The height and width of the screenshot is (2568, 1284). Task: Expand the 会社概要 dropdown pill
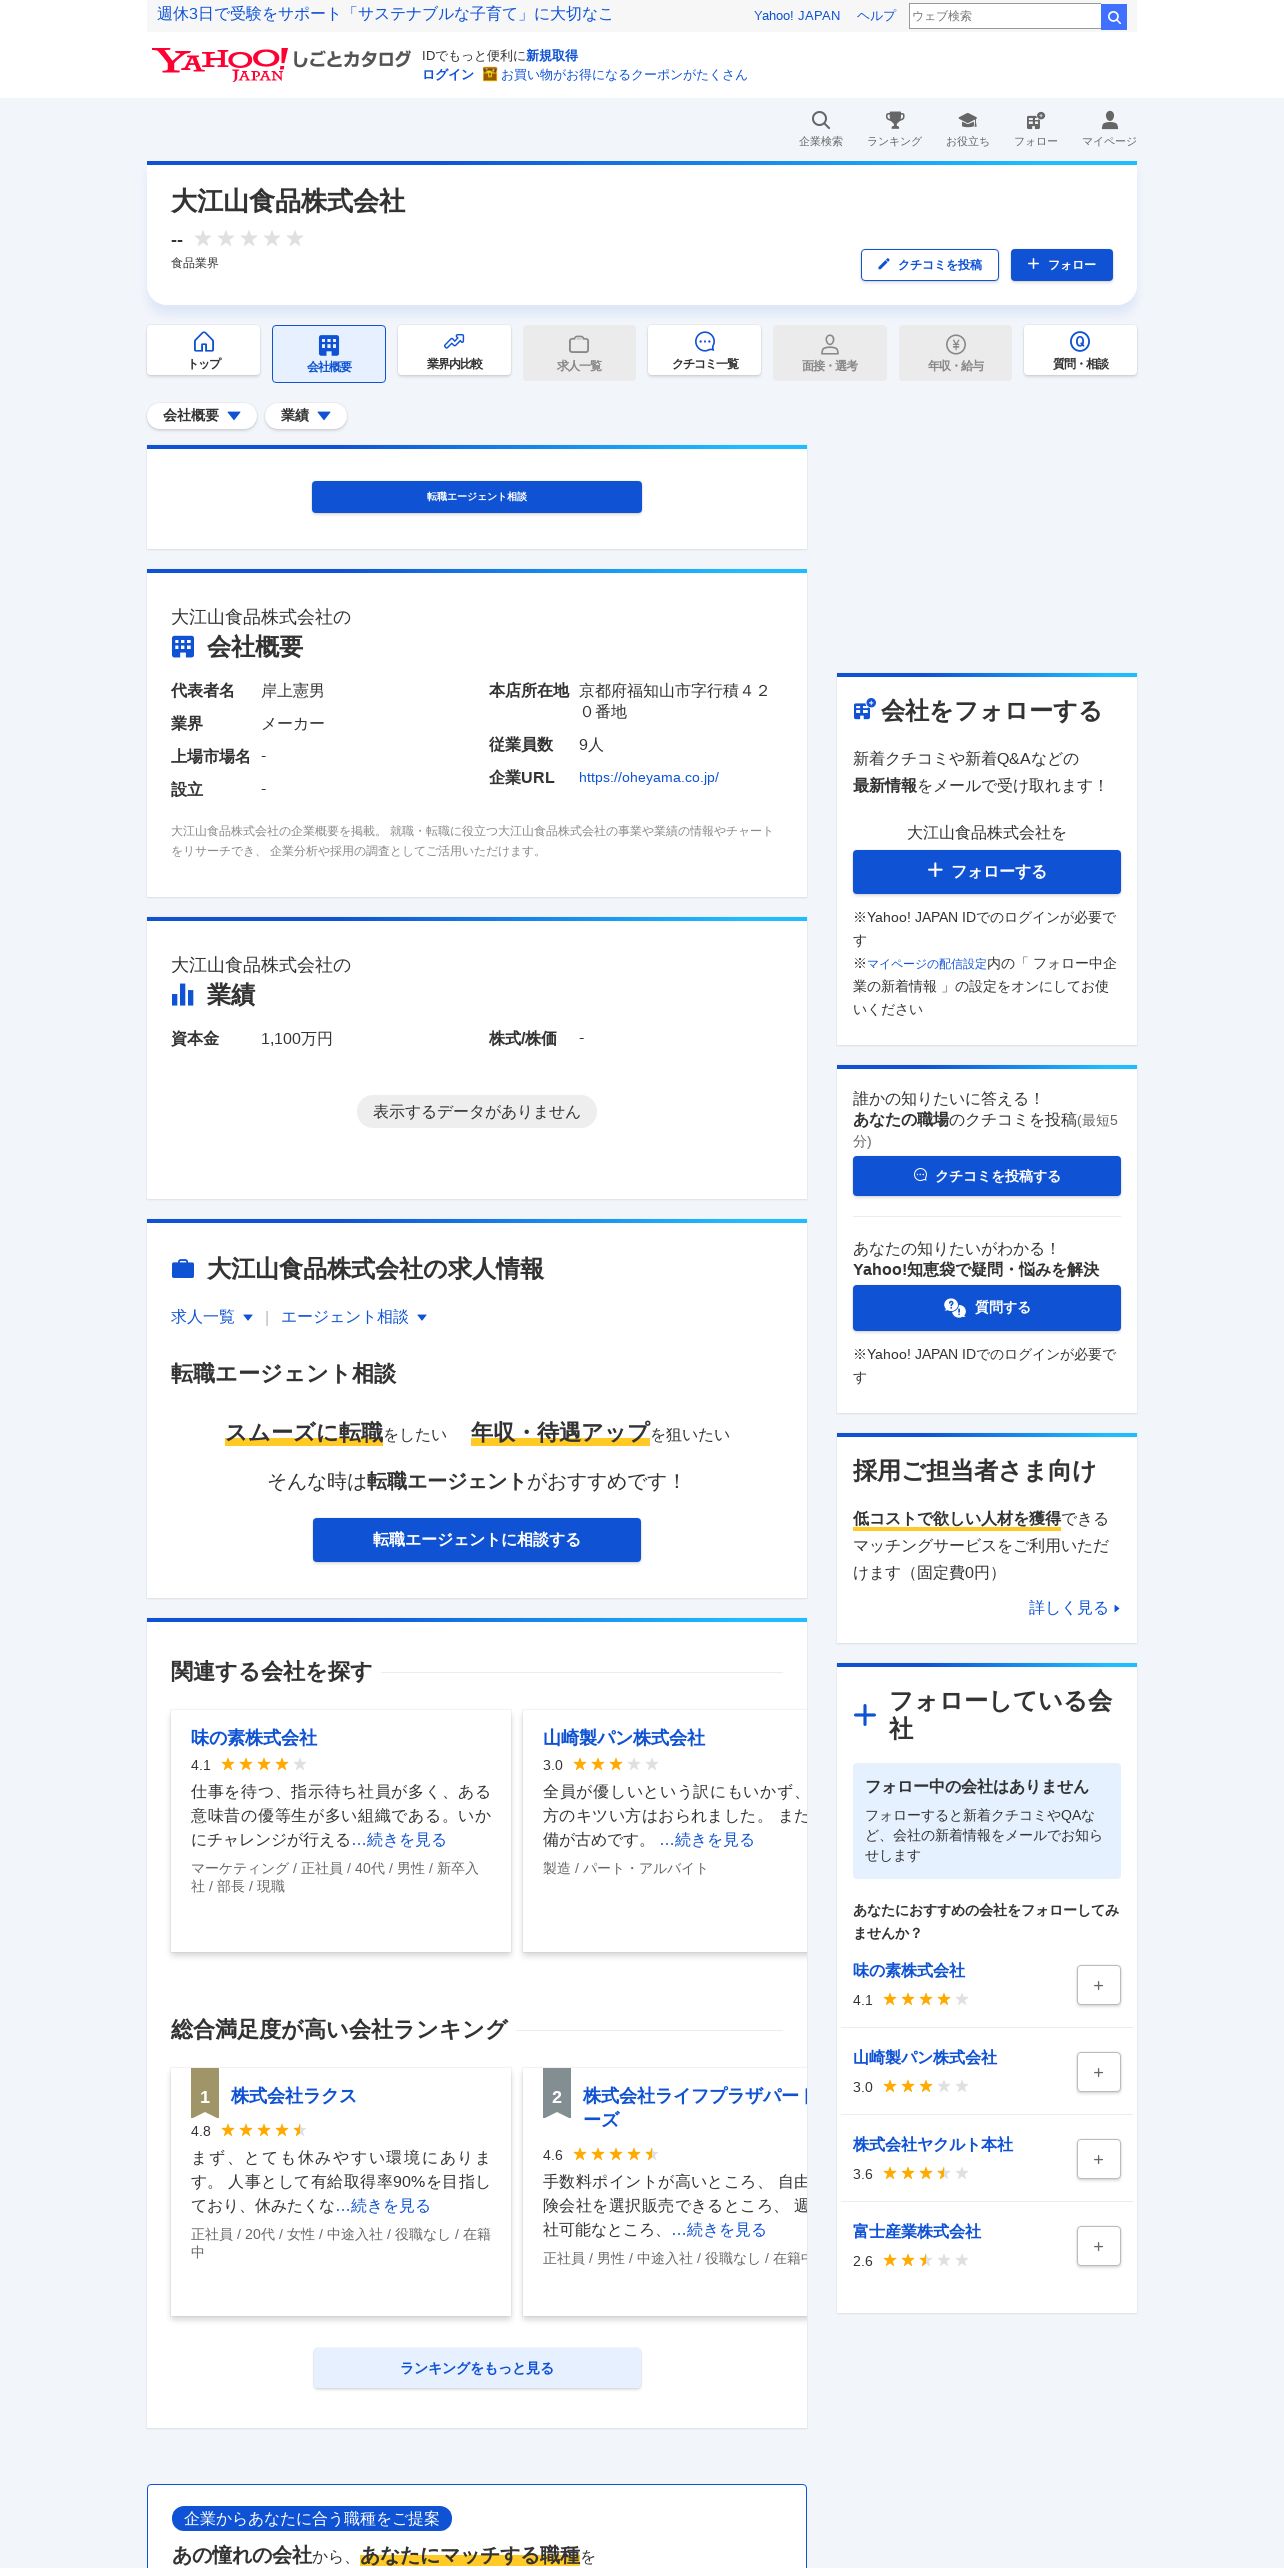[x=202, y=415]
